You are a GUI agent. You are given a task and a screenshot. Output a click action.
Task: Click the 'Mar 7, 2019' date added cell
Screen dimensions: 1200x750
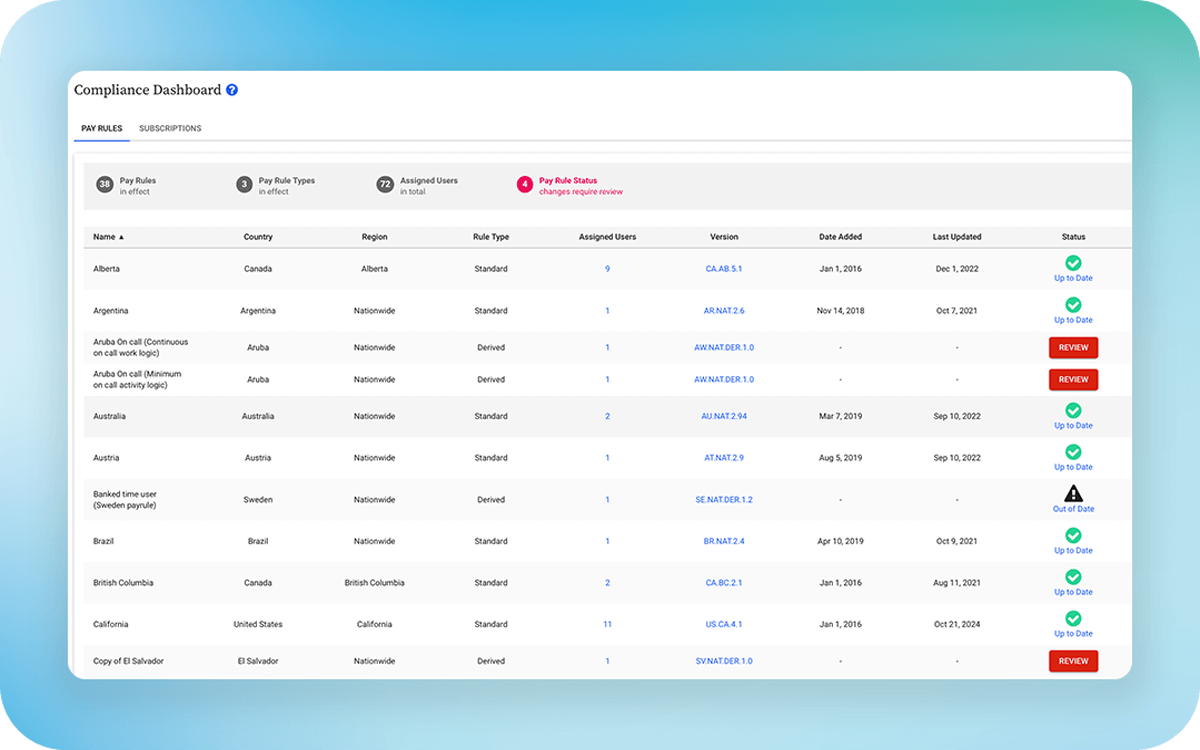coord(840,416)
